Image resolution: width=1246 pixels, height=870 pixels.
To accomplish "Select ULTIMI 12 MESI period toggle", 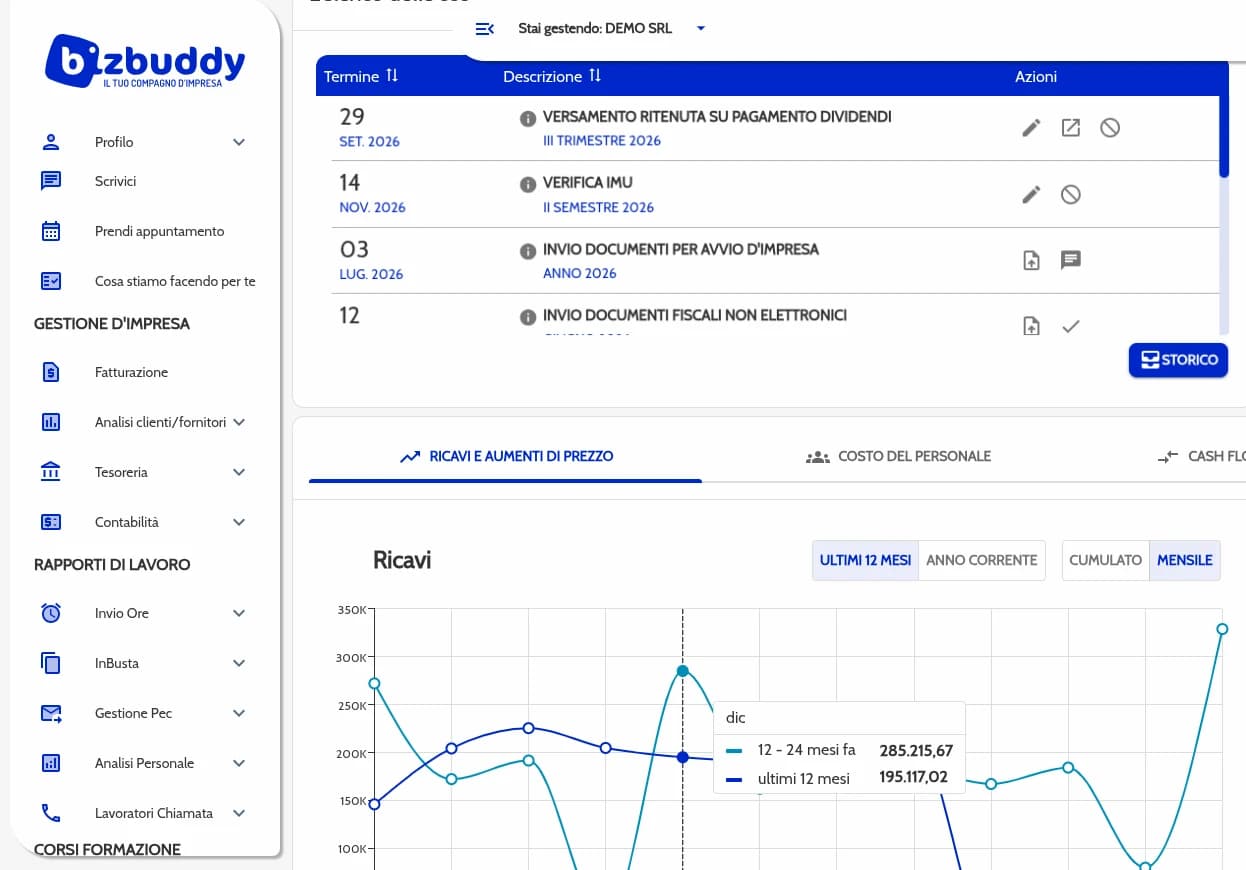I will 865,560.
